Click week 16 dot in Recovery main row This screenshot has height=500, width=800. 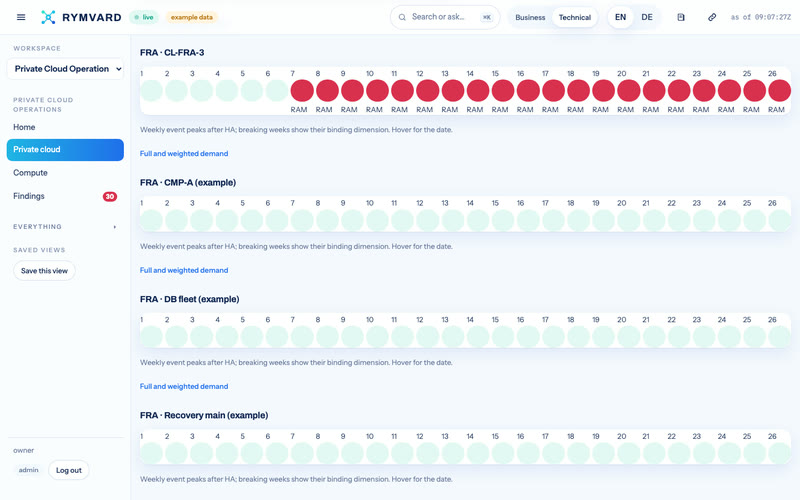(528, 453)
